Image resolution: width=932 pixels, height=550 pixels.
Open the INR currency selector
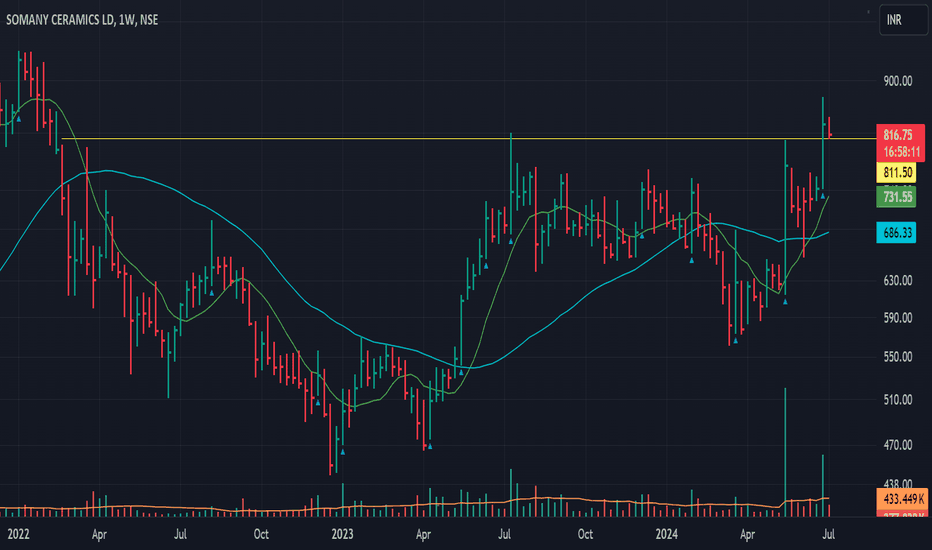click(x=903, y=20)
